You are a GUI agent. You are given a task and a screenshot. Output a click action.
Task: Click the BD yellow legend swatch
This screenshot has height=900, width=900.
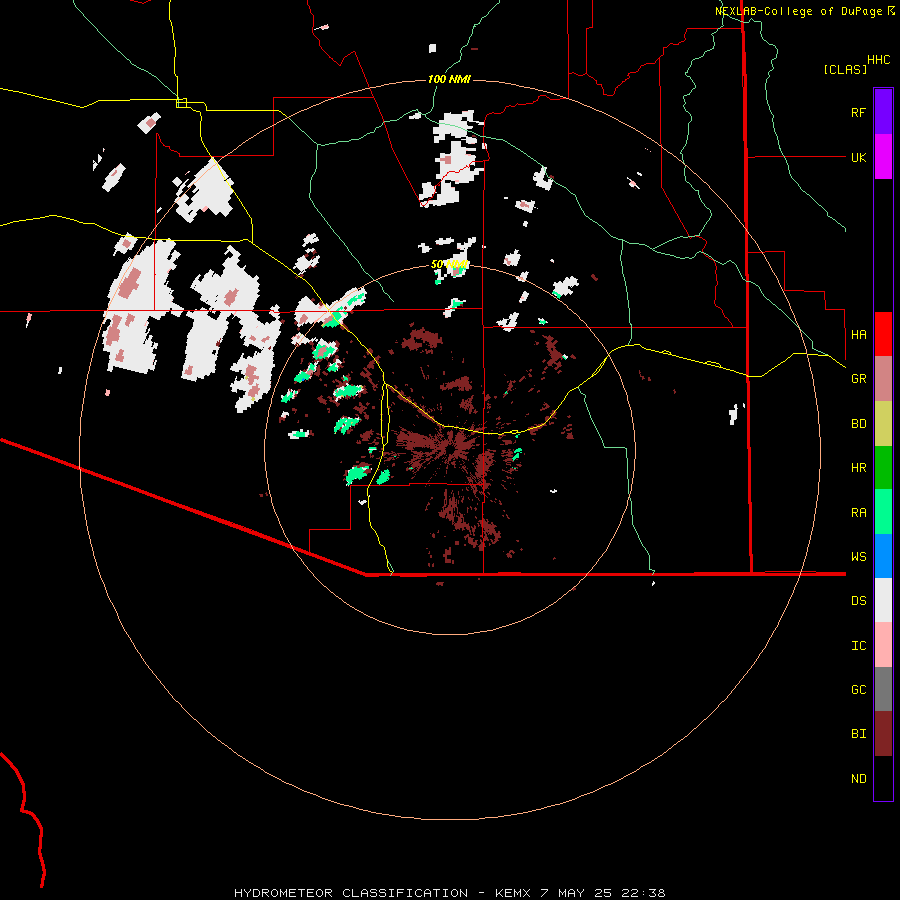[x=883, y=424]
